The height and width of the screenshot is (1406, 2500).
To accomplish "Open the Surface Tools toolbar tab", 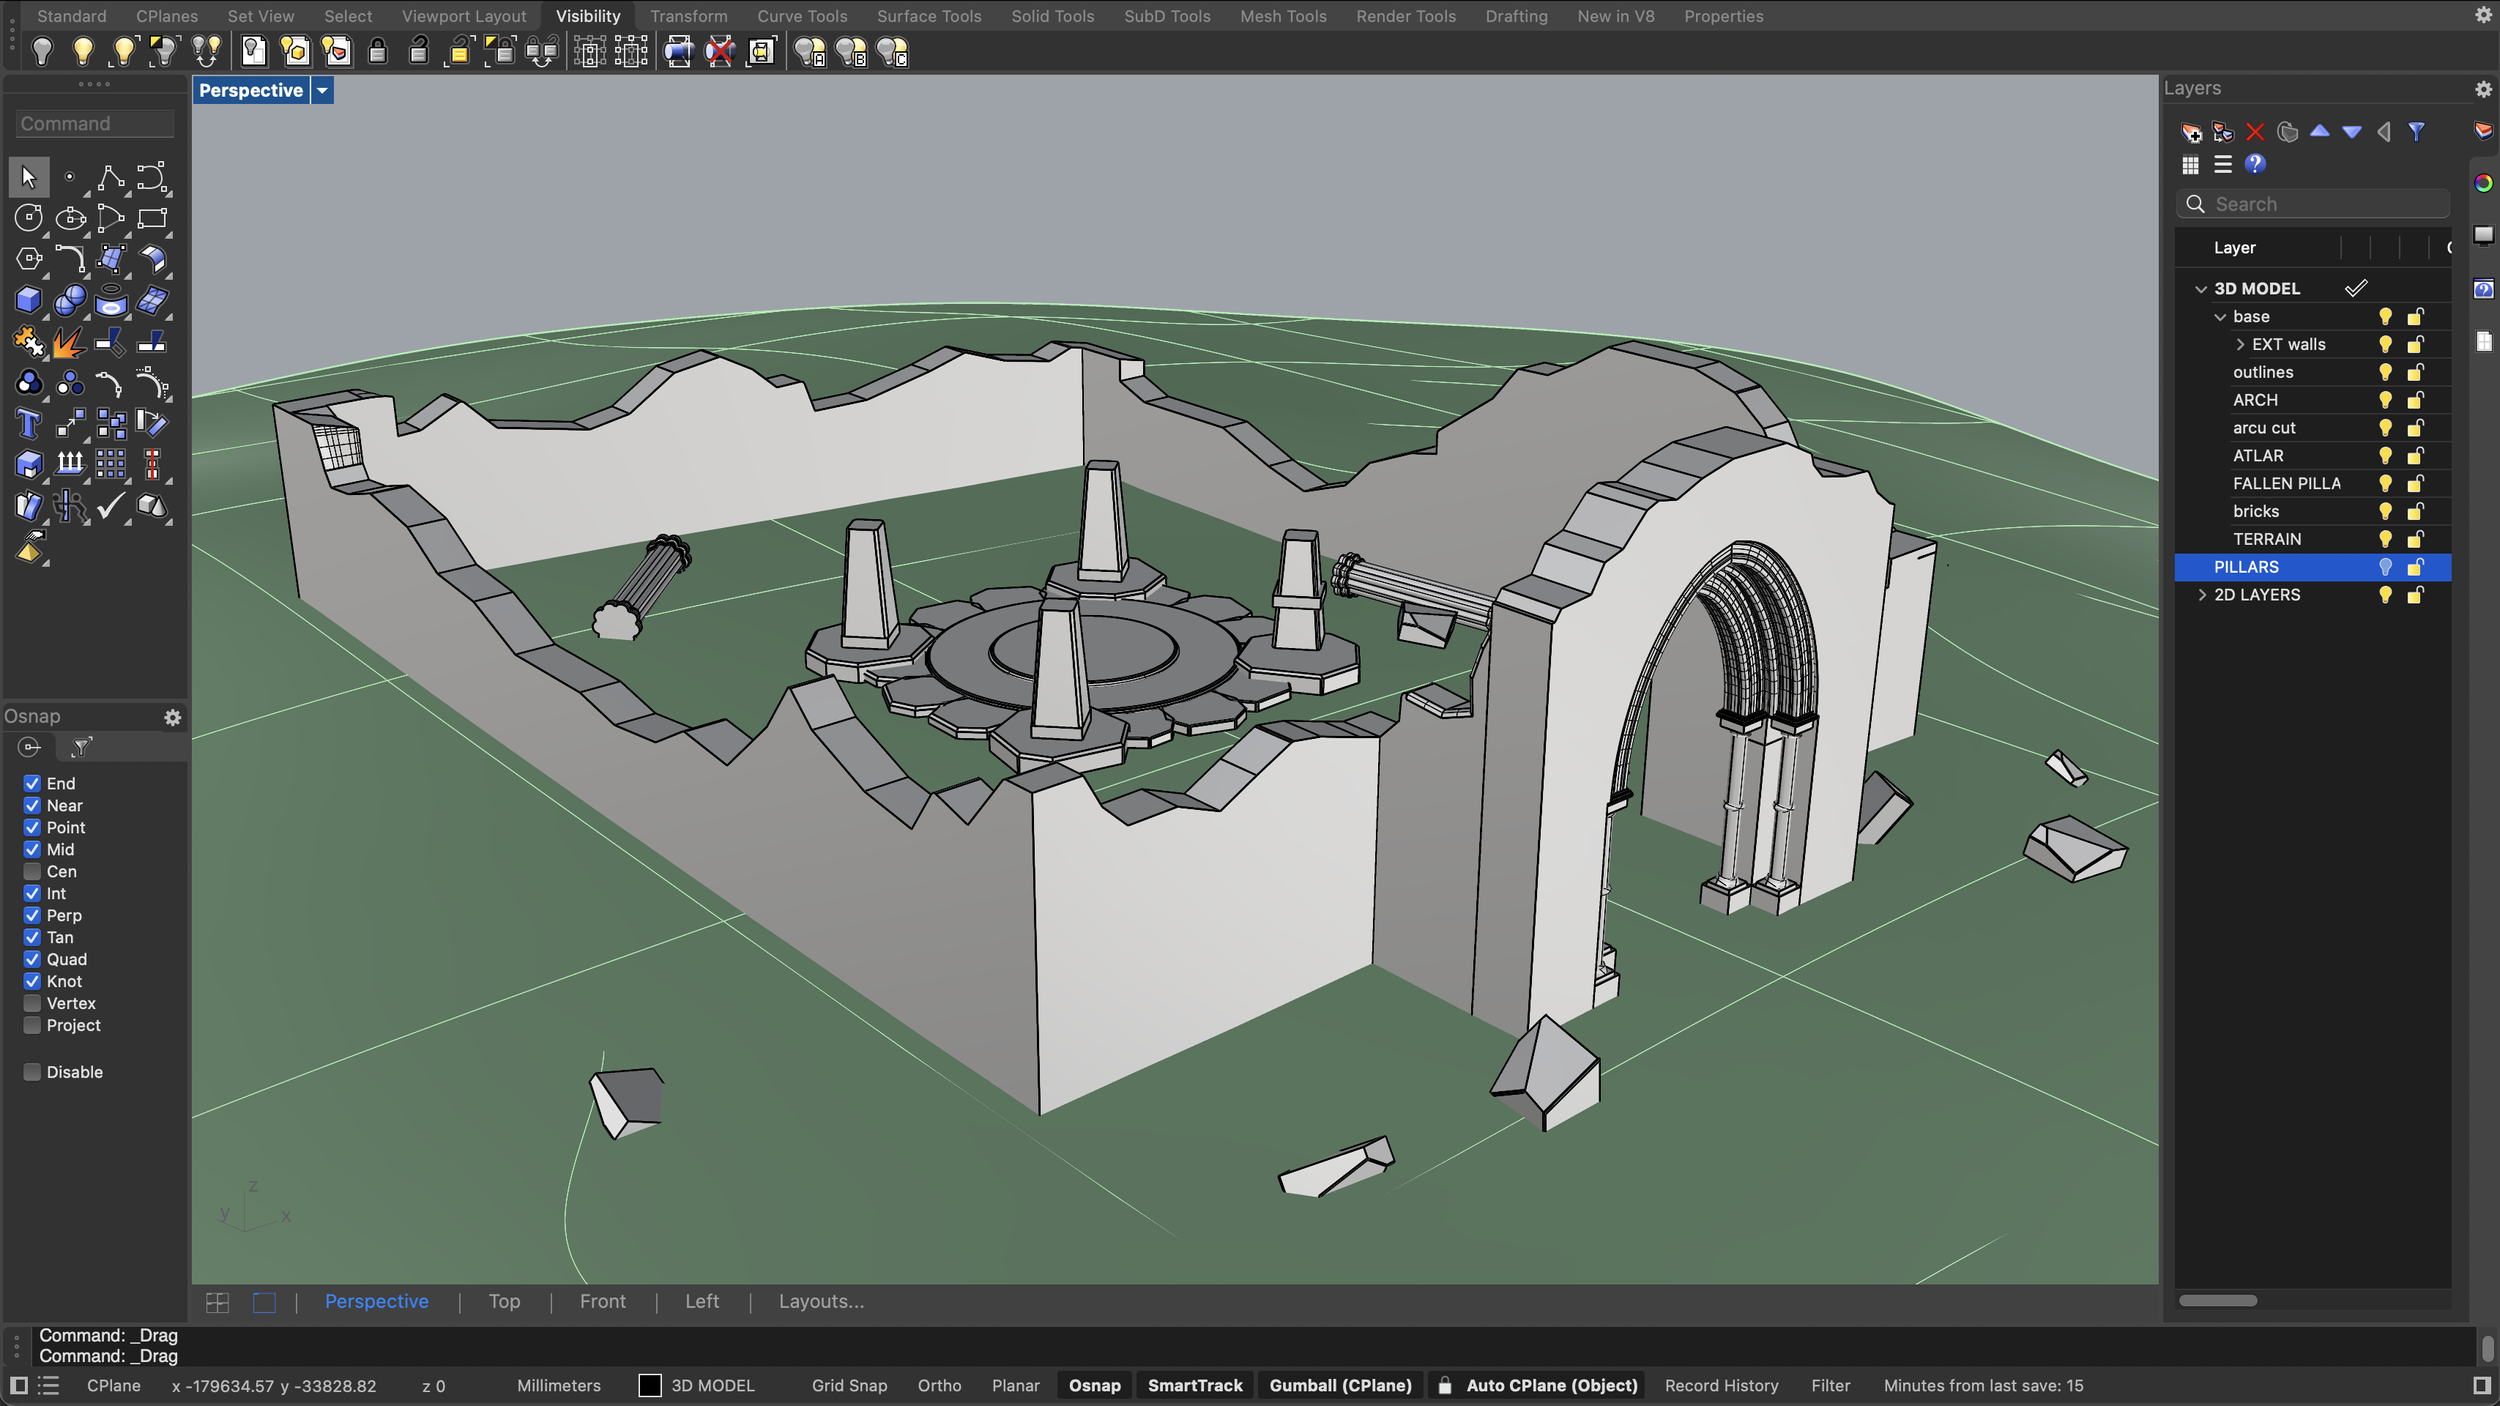I will [x=928, y=16].
